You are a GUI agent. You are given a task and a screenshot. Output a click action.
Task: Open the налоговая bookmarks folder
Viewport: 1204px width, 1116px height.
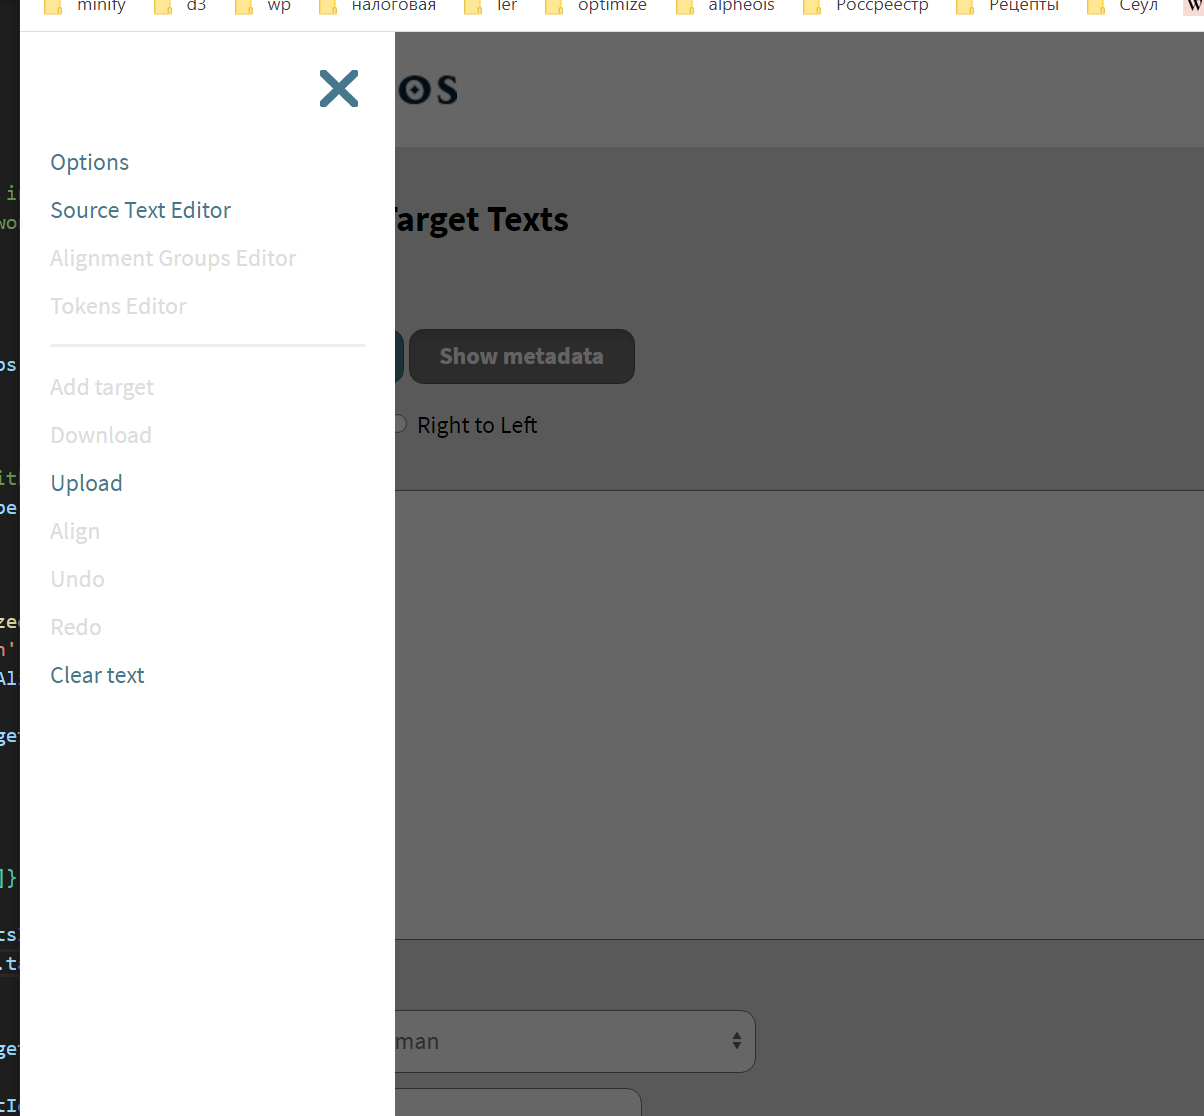[x=391, y=7]
